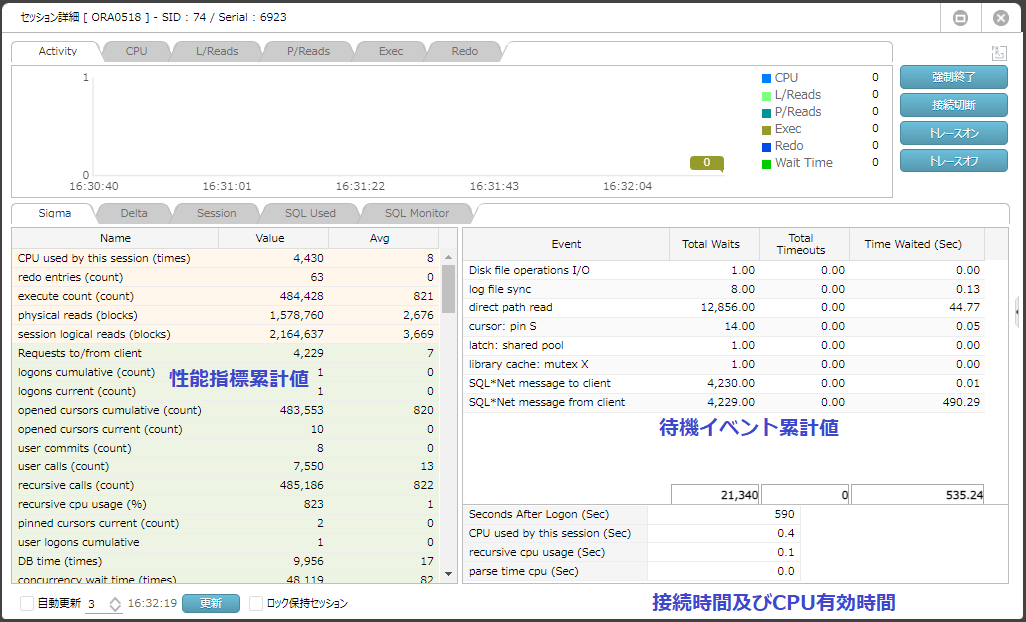The height and width of the screenshot is (622, 1026).
Task: Check the ロック保持セッション checkbox
Action: [x=256, y=603]
